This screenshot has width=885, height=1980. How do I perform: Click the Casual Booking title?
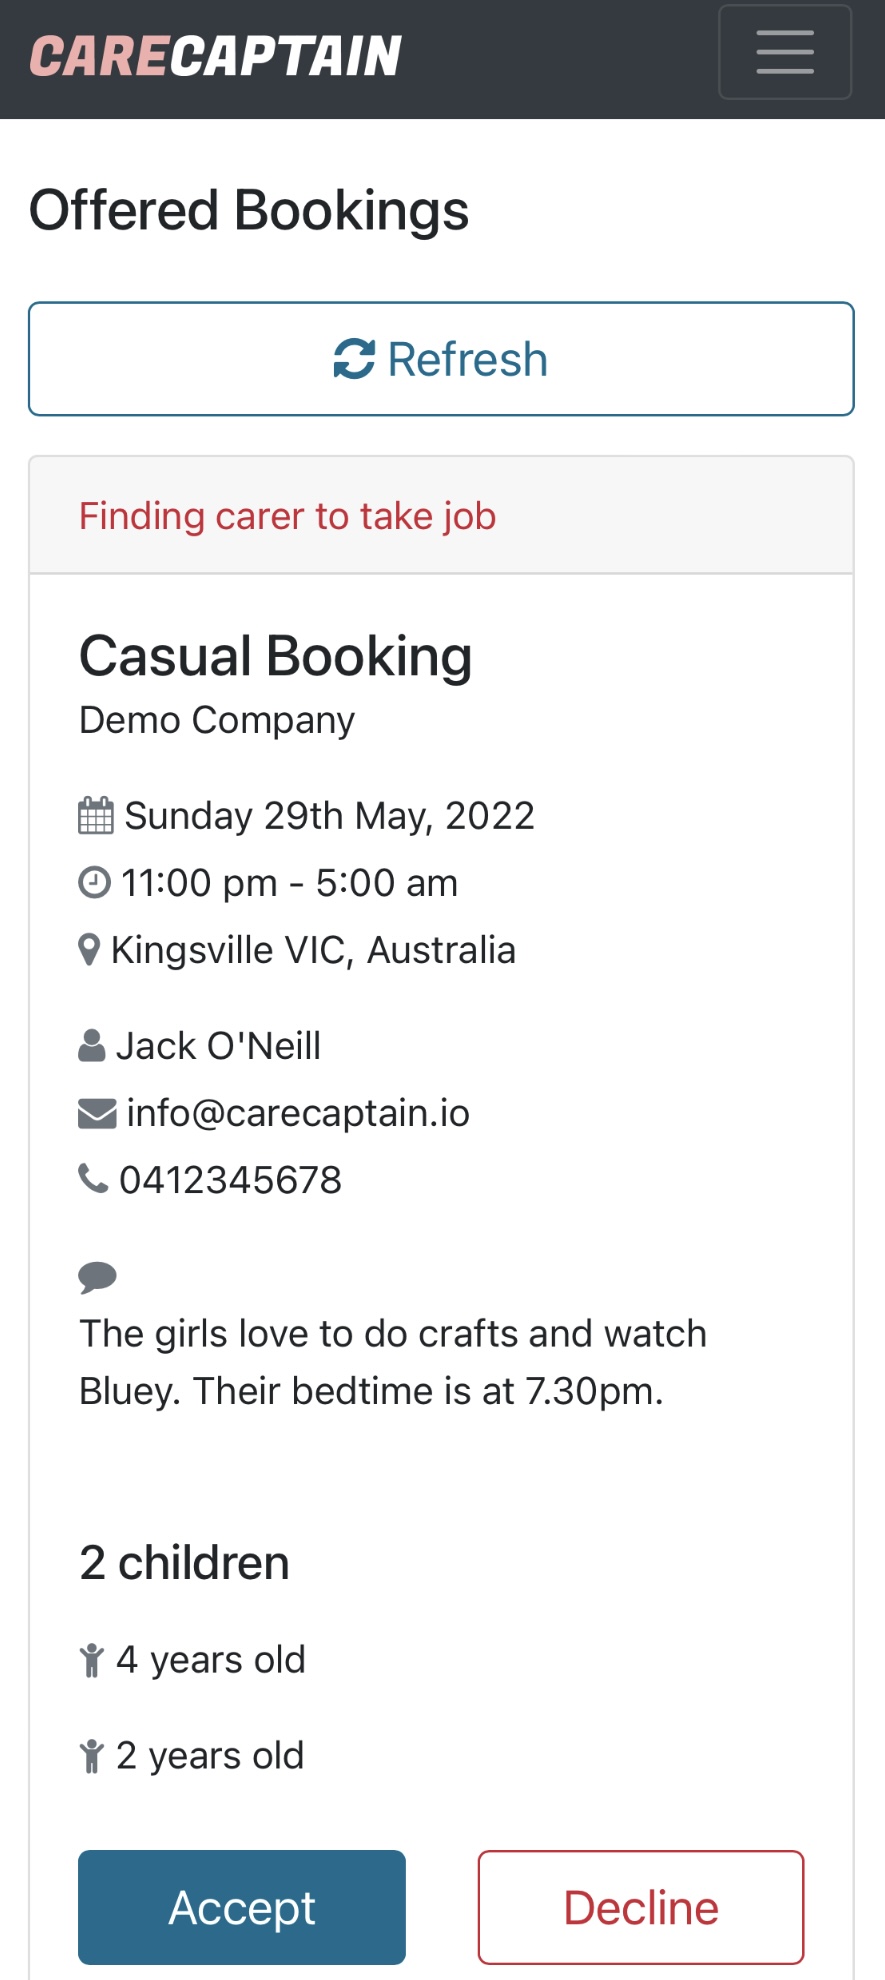click(x=276, y=657)
